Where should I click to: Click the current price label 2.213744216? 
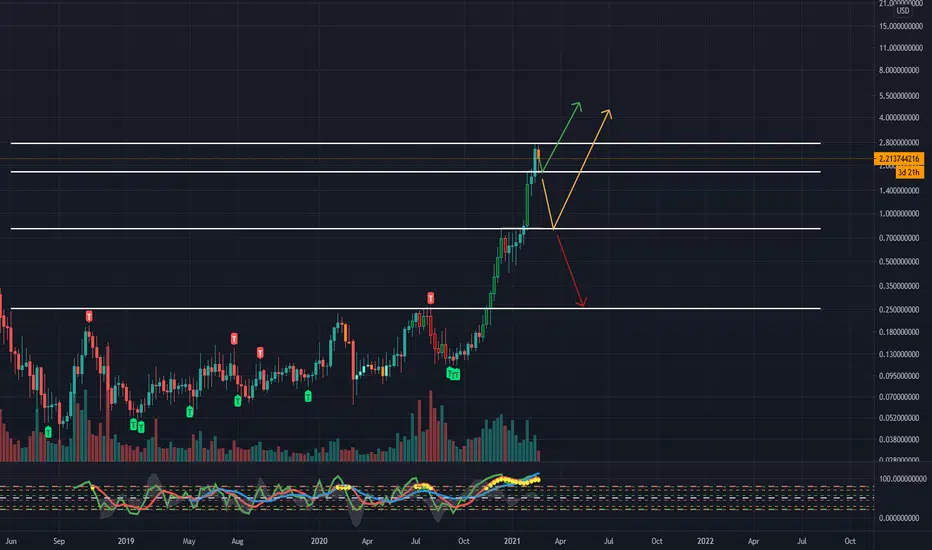point(899,159)
